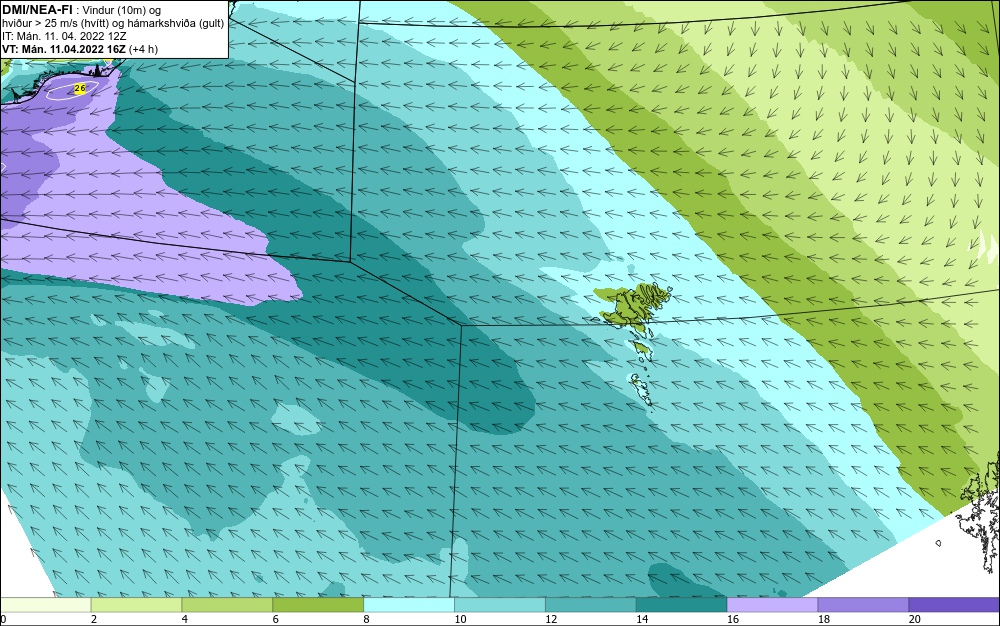
Task: Click the 18–20 m/s purple legend swatch
Action: 864,604
